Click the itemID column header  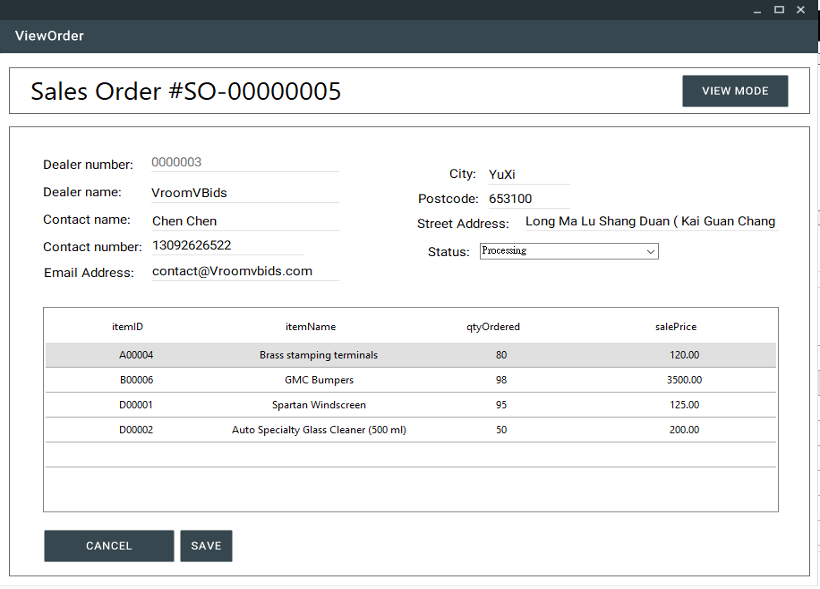[127, 327]
